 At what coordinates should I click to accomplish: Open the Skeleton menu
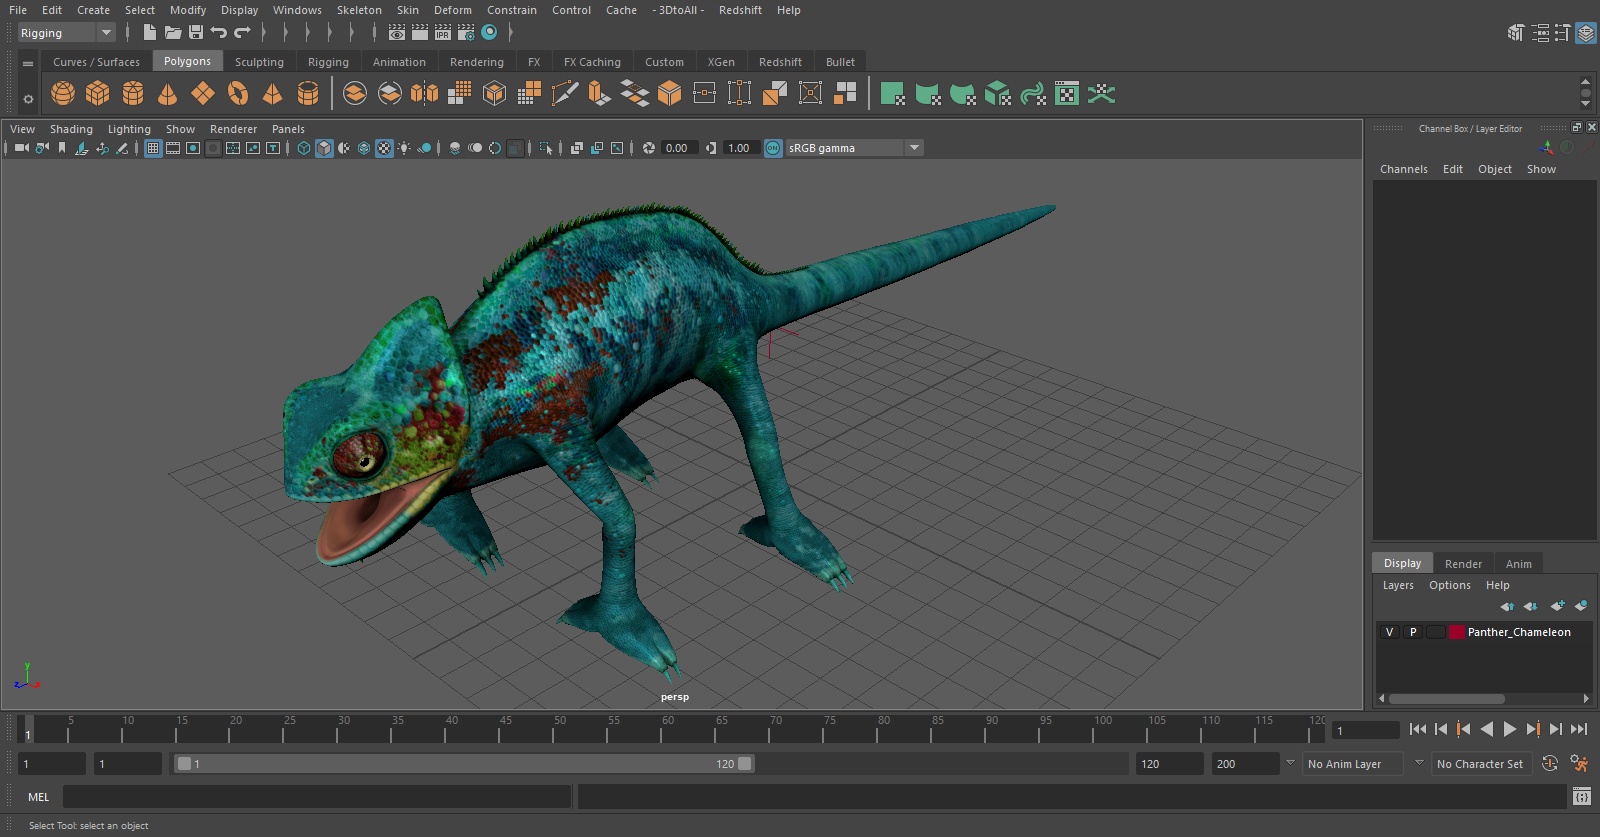point(359,10)
